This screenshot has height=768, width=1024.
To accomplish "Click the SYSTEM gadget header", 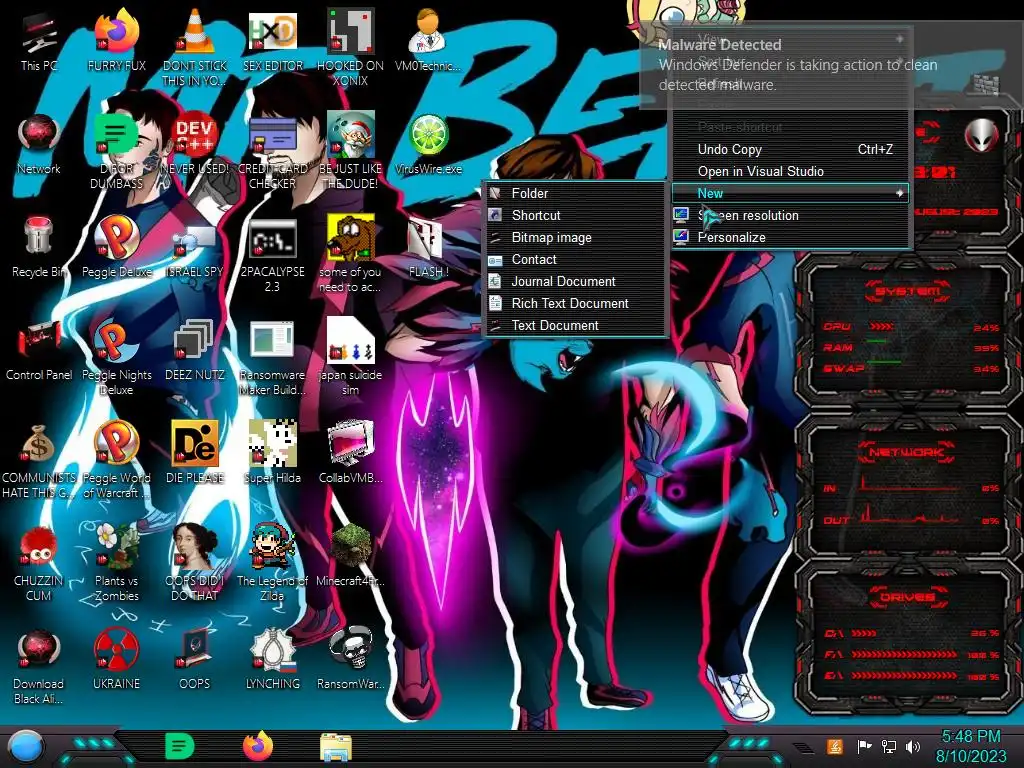I will coord(907,291).
